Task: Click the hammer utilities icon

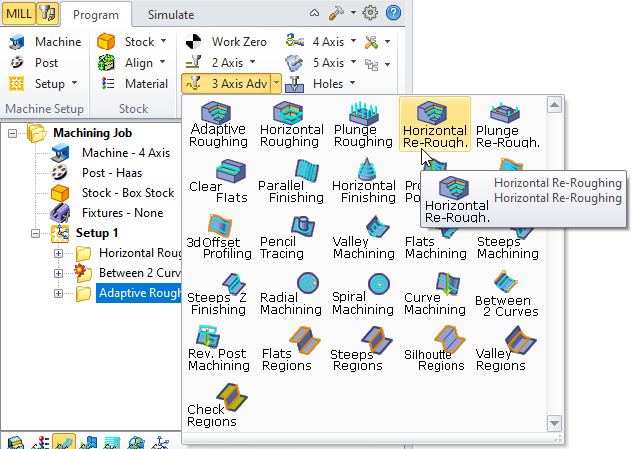Action: pos(336,13)
